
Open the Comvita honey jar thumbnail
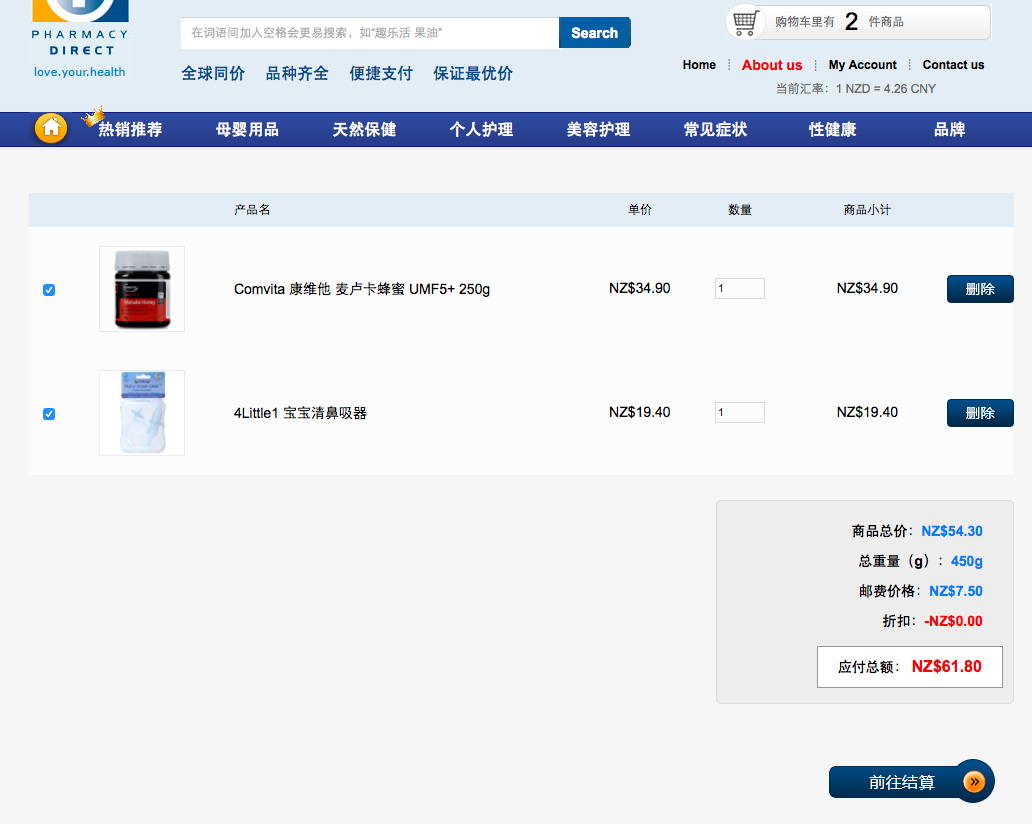point(142,289)
